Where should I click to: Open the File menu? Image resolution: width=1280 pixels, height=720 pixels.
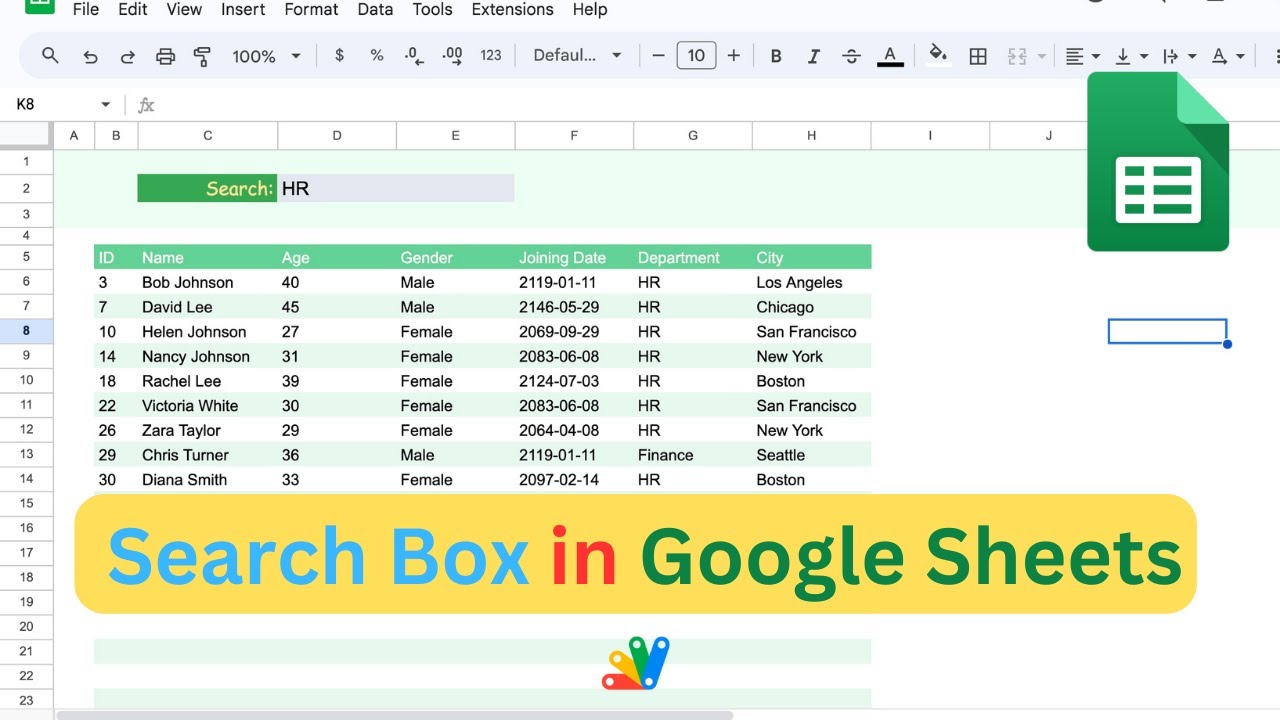(86, 9)
